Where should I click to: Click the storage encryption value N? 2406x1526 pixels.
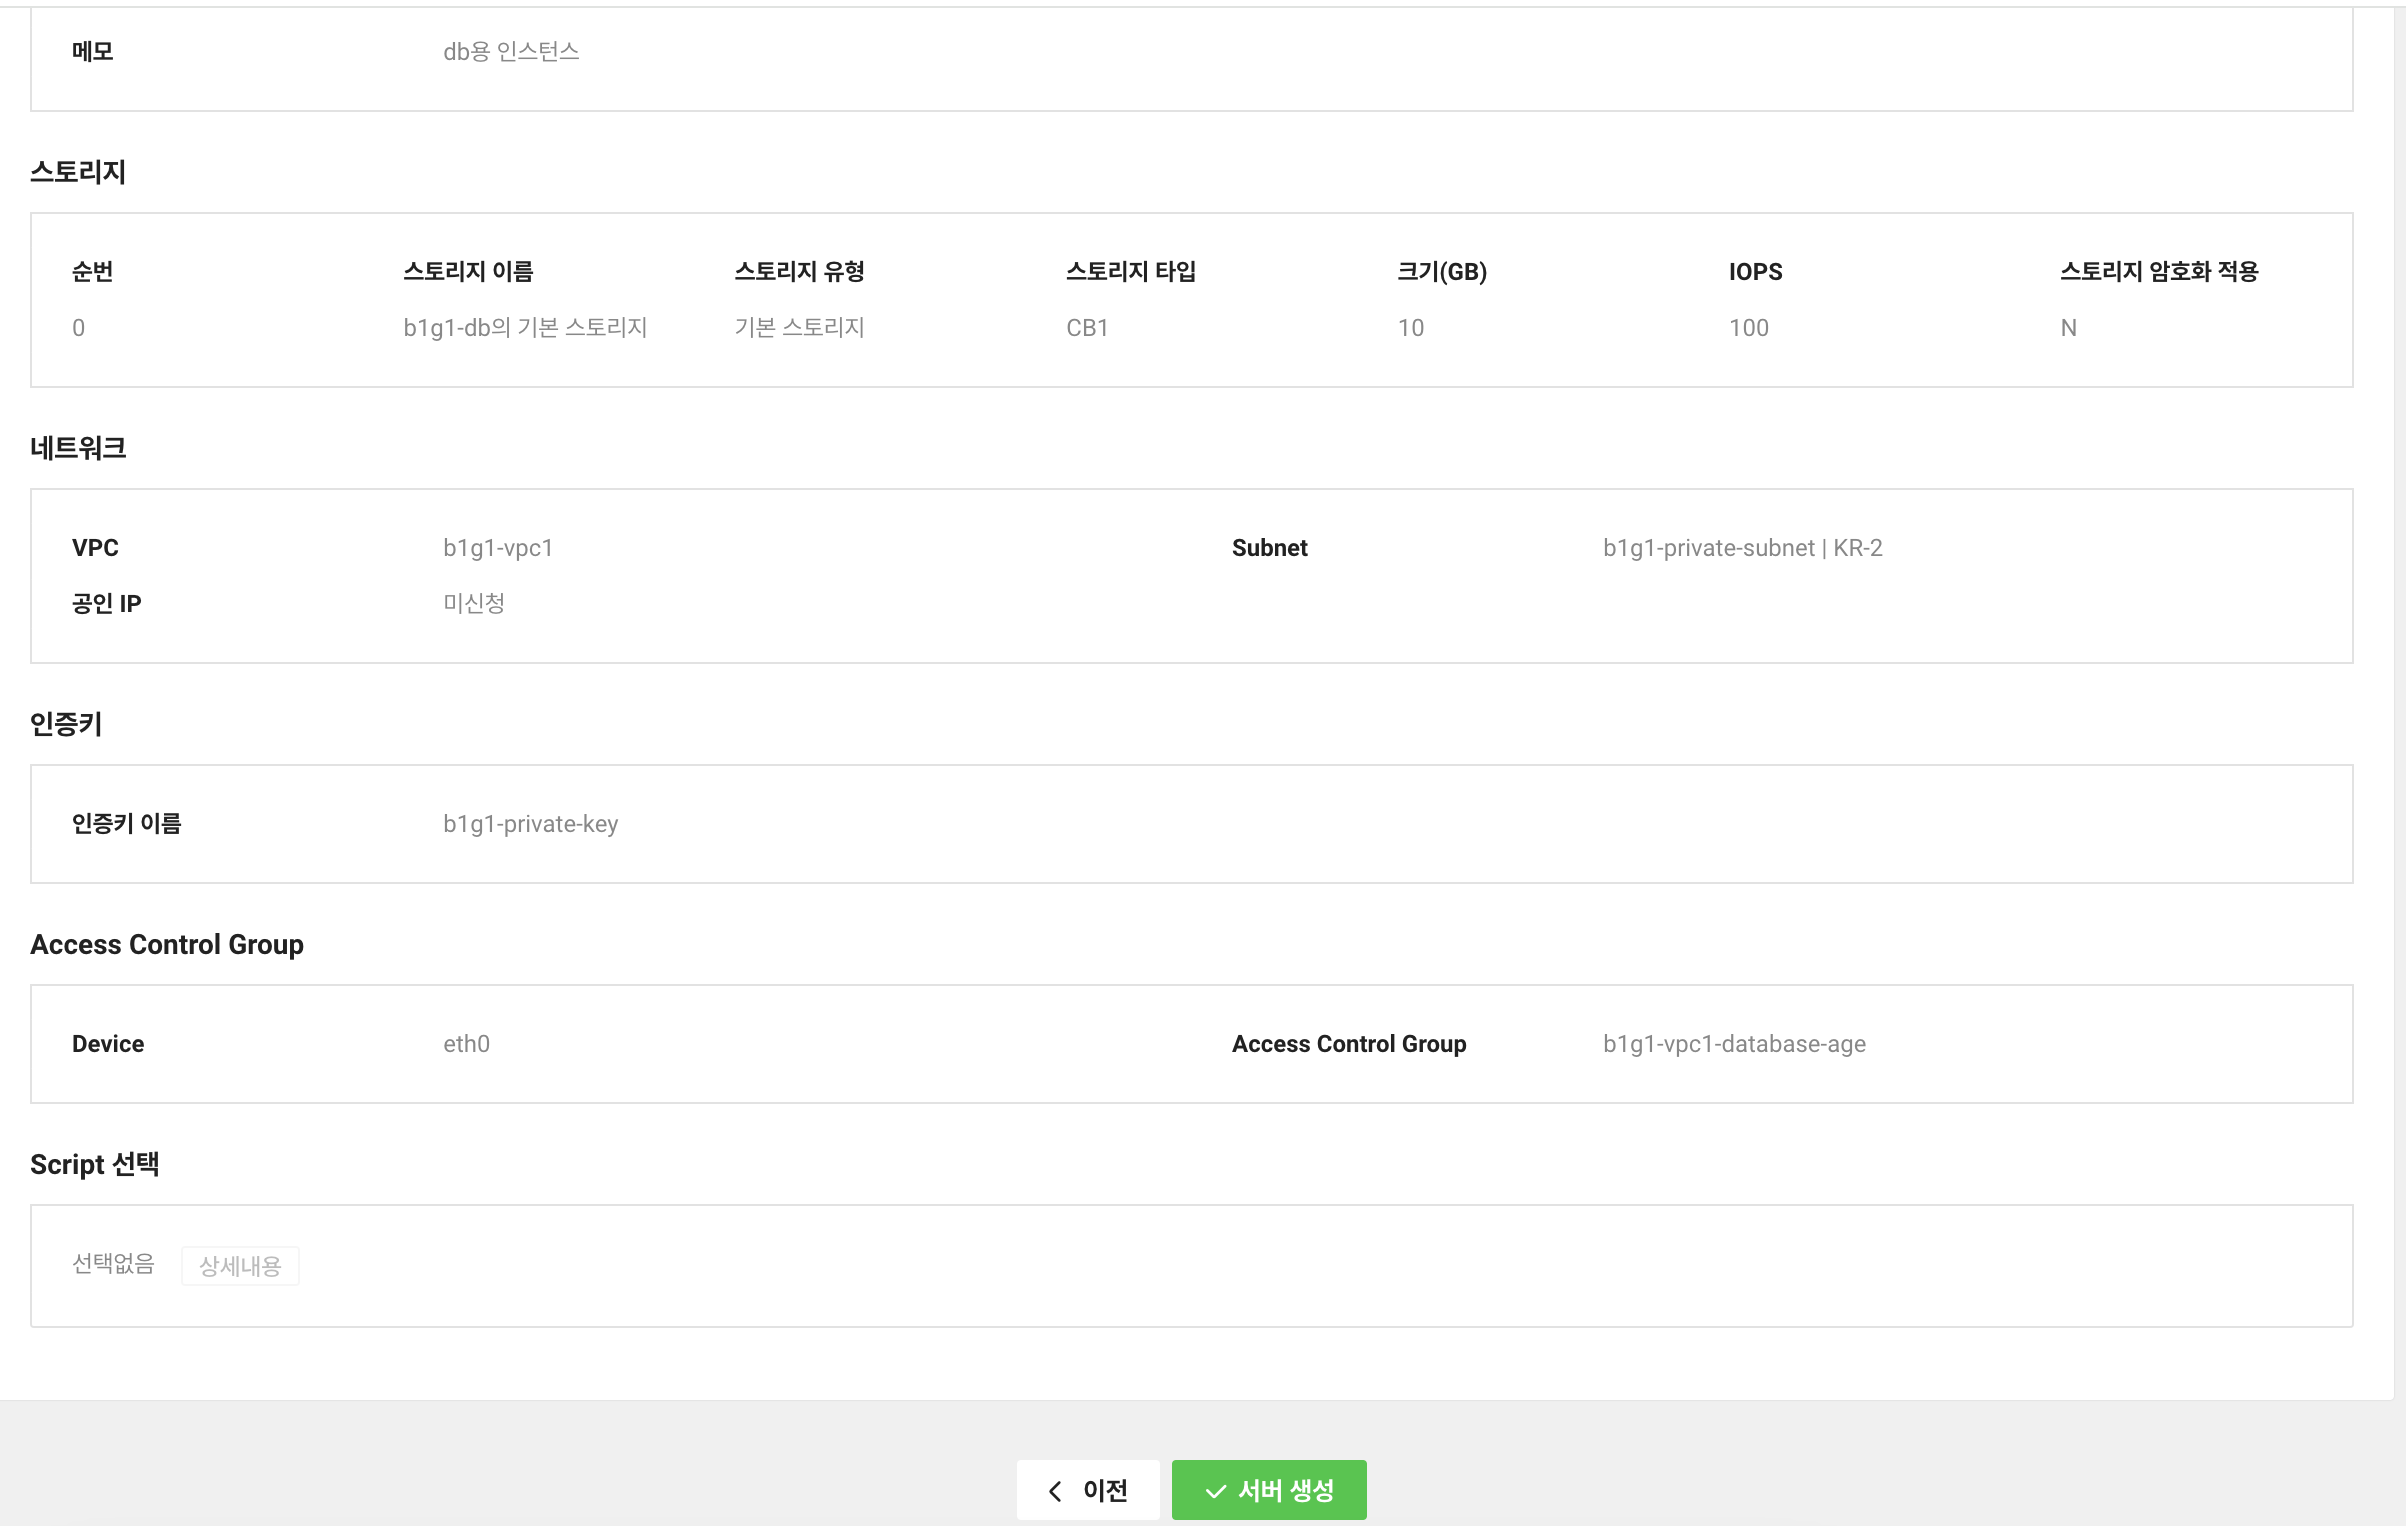[2069, 328]
